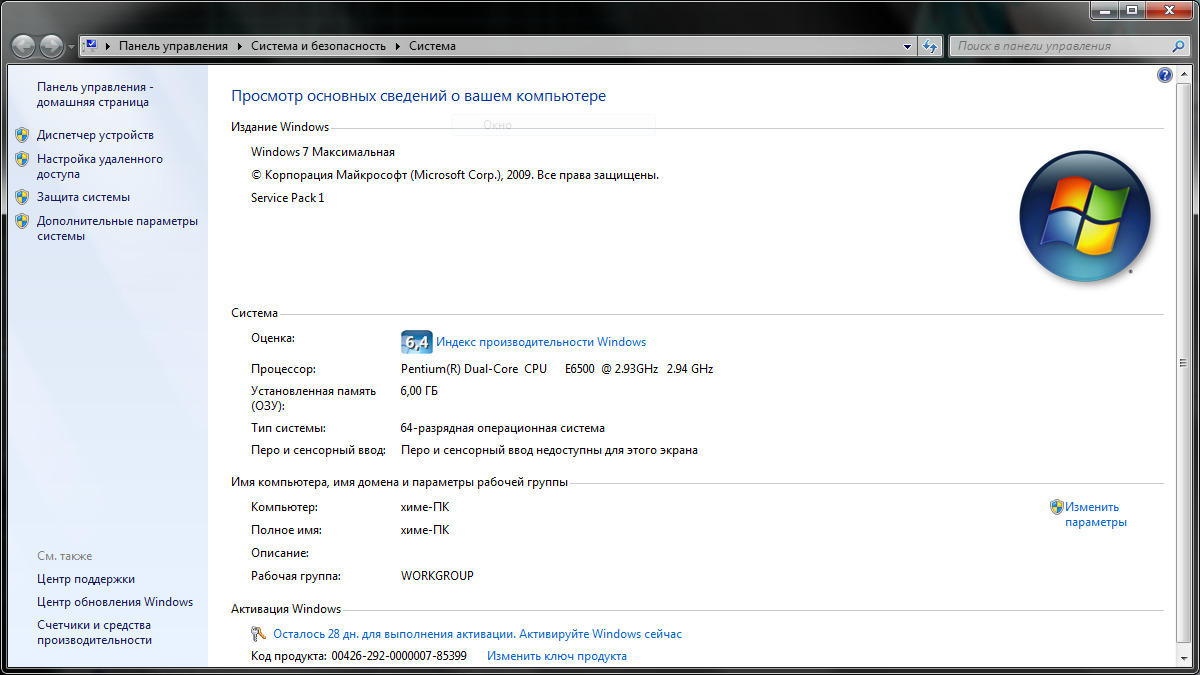Click the Control Panel icon in address bar
This screenshot has height=675, width=1200.
pyautogui.click(x=90, y=46)
